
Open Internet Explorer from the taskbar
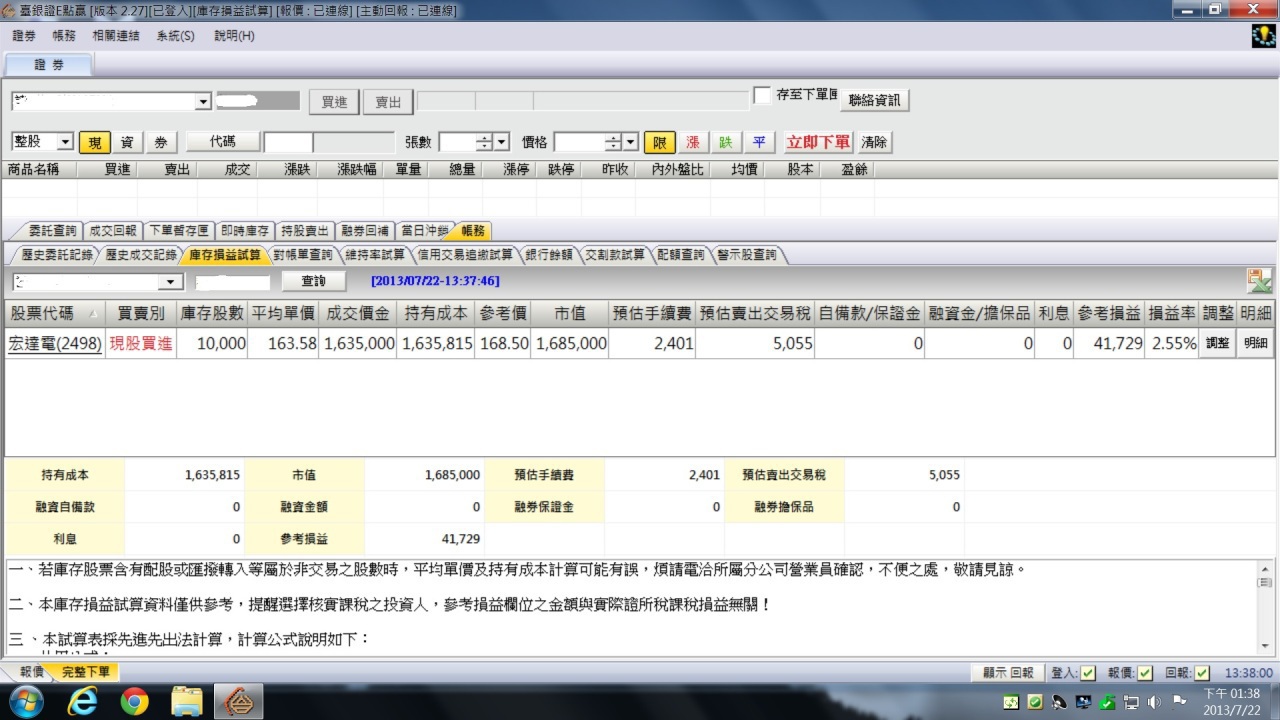(x=82, y=701)
